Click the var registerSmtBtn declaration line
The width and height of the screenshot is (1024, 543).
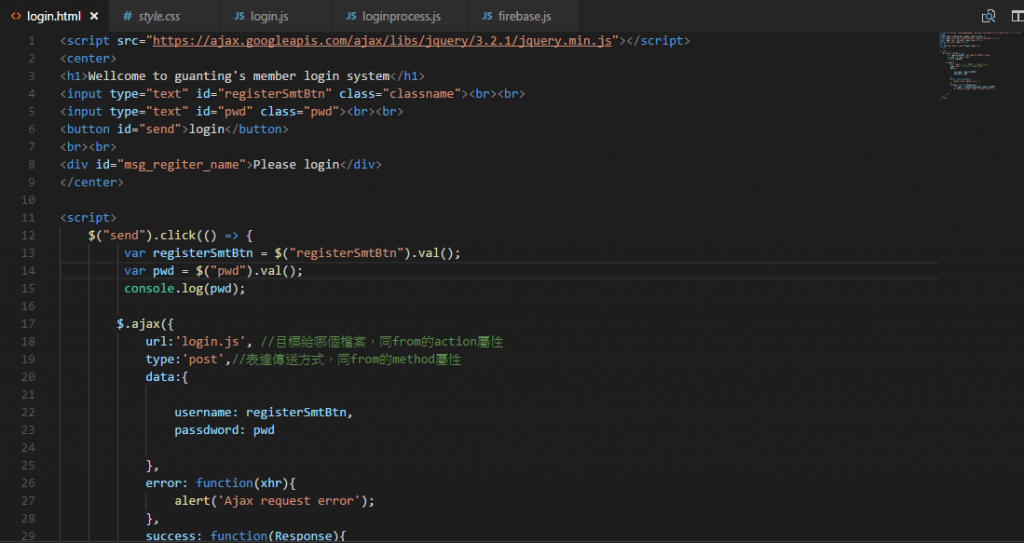(293, 253)
